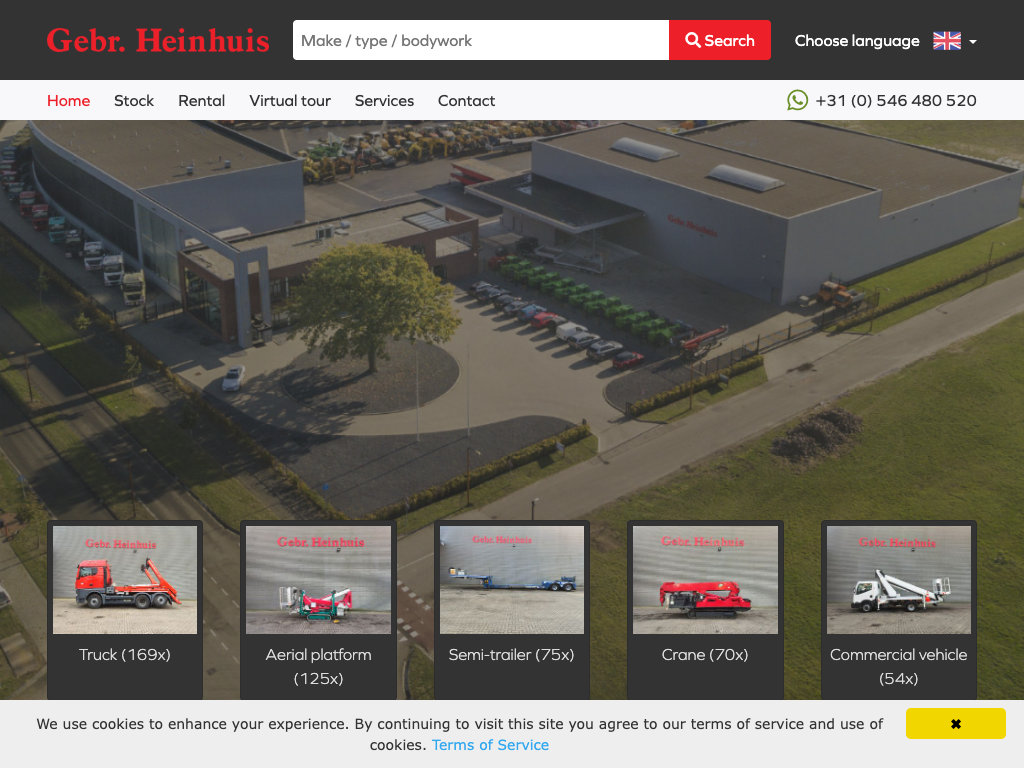The height and width of the screenshot is (768, 1024).
Task: Open the Stock menu item
Action: coord(134,101)
